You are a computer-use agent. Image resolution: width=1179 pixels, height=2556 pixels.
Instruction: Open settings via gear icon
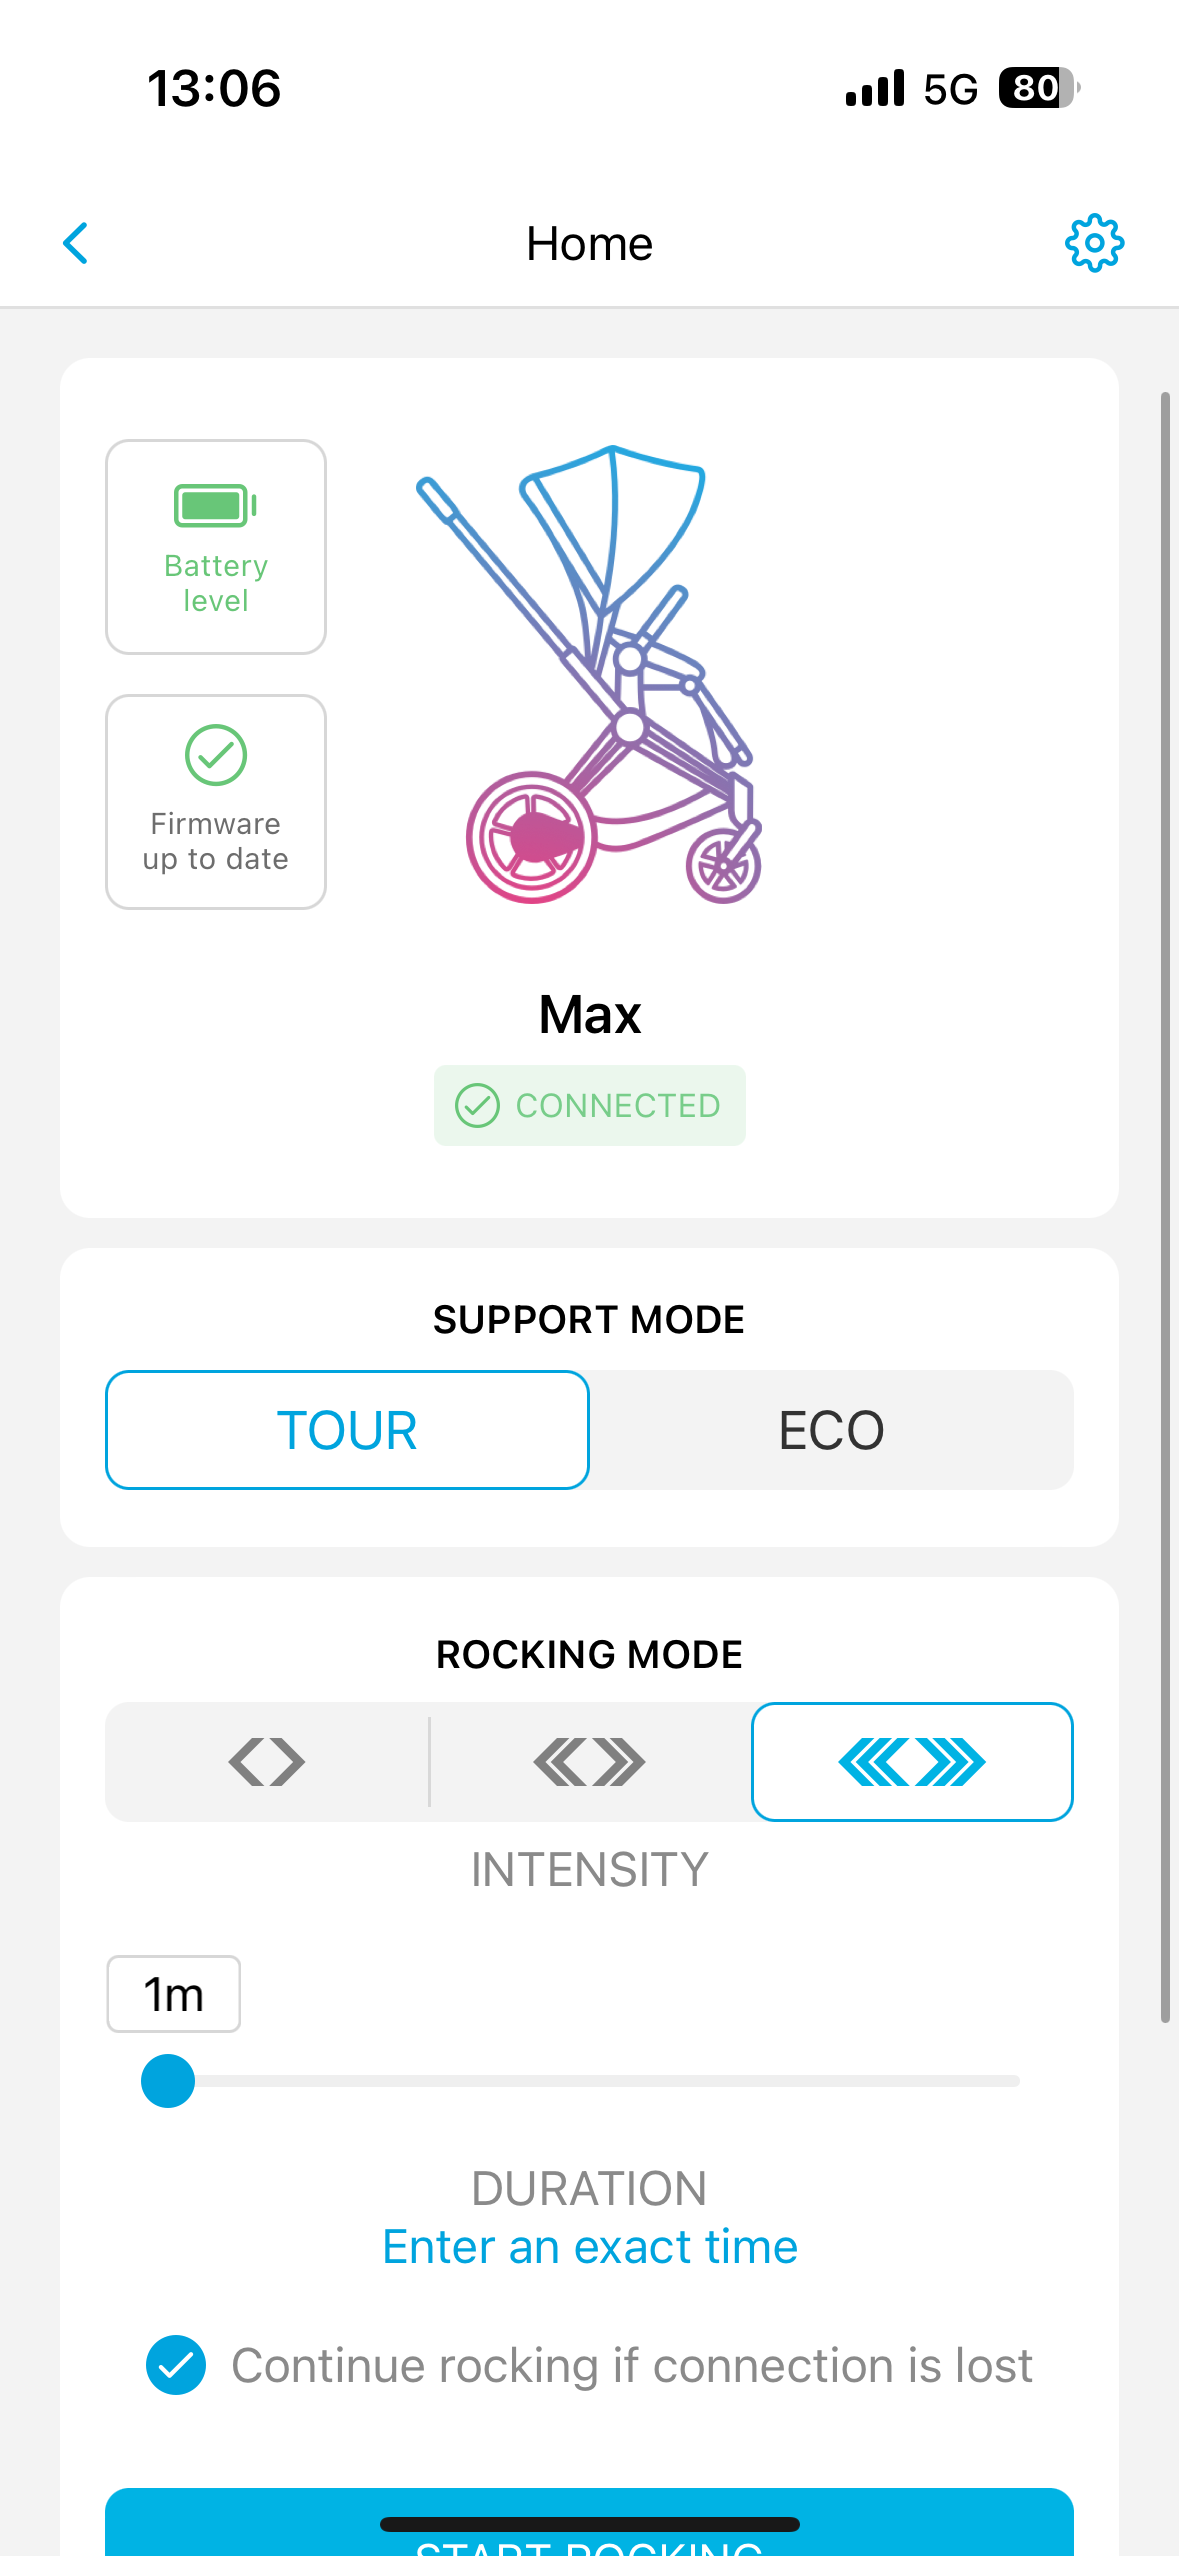1094,243
